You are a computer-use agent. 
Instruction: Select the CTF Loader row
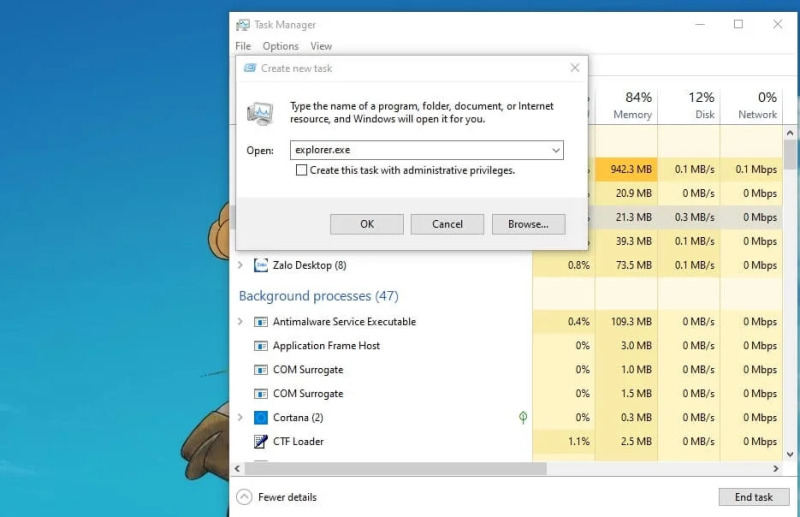tap(508, 441)
